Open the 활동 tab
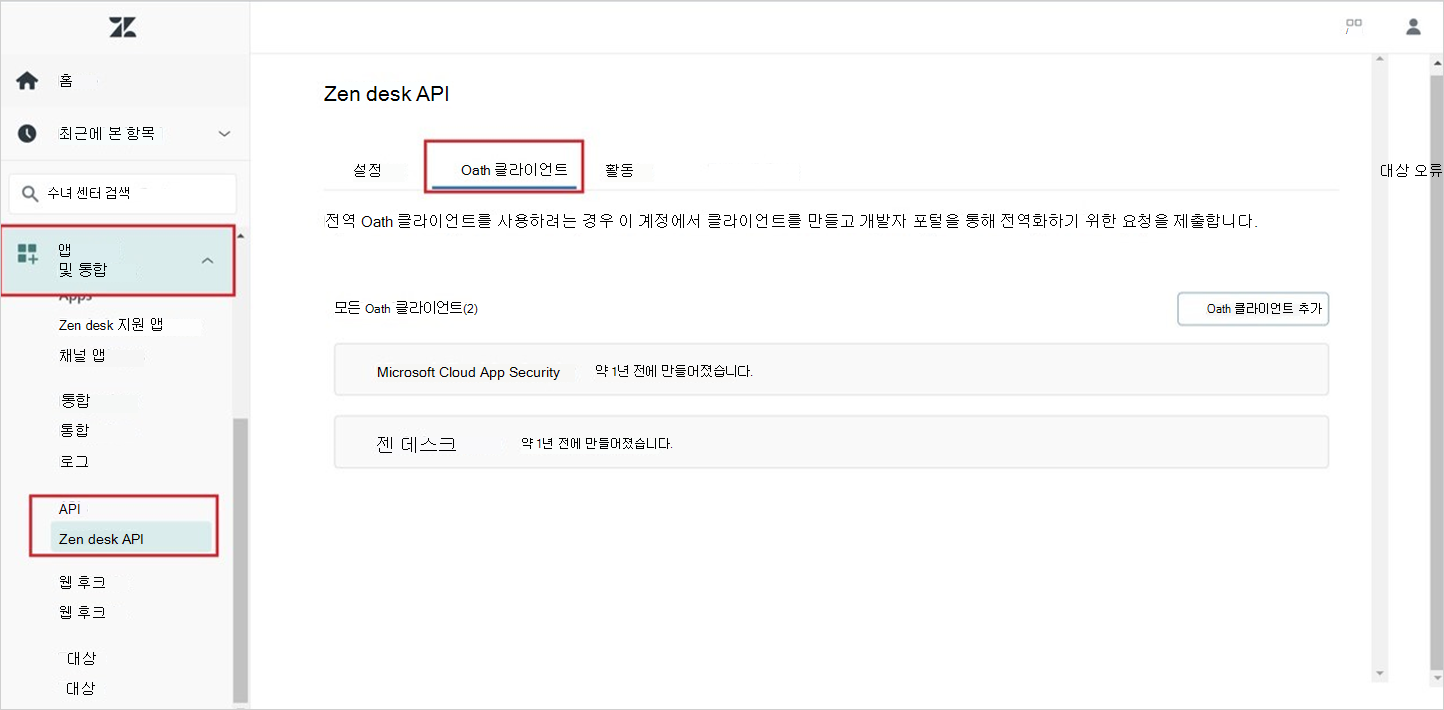1444x710 pixels. (x=621, y=170)
